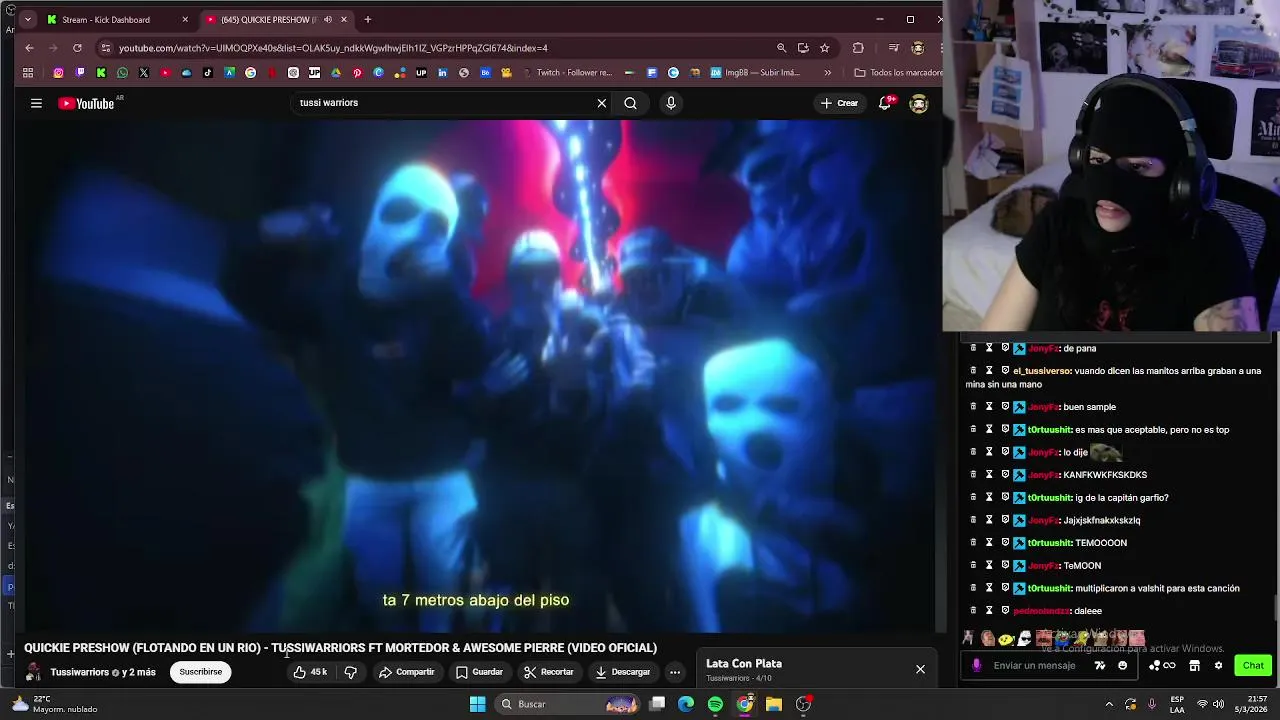The width and height of the screenshot is (1280, 720).
Task: Delete the 'daleee' chat message with trash icon
Action: point(973,611)
